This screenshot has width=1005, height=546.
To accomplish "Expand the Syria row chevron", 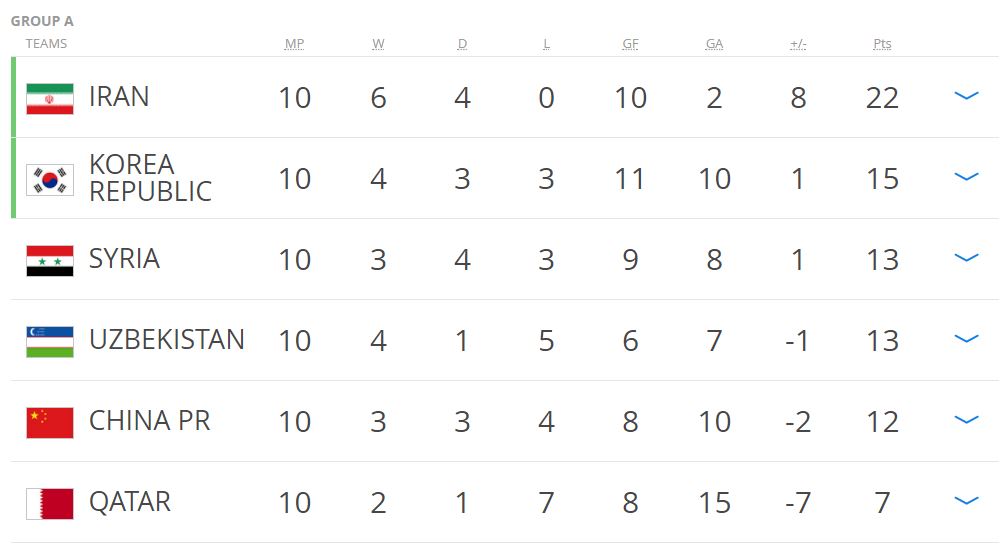I will pos(966,259).
